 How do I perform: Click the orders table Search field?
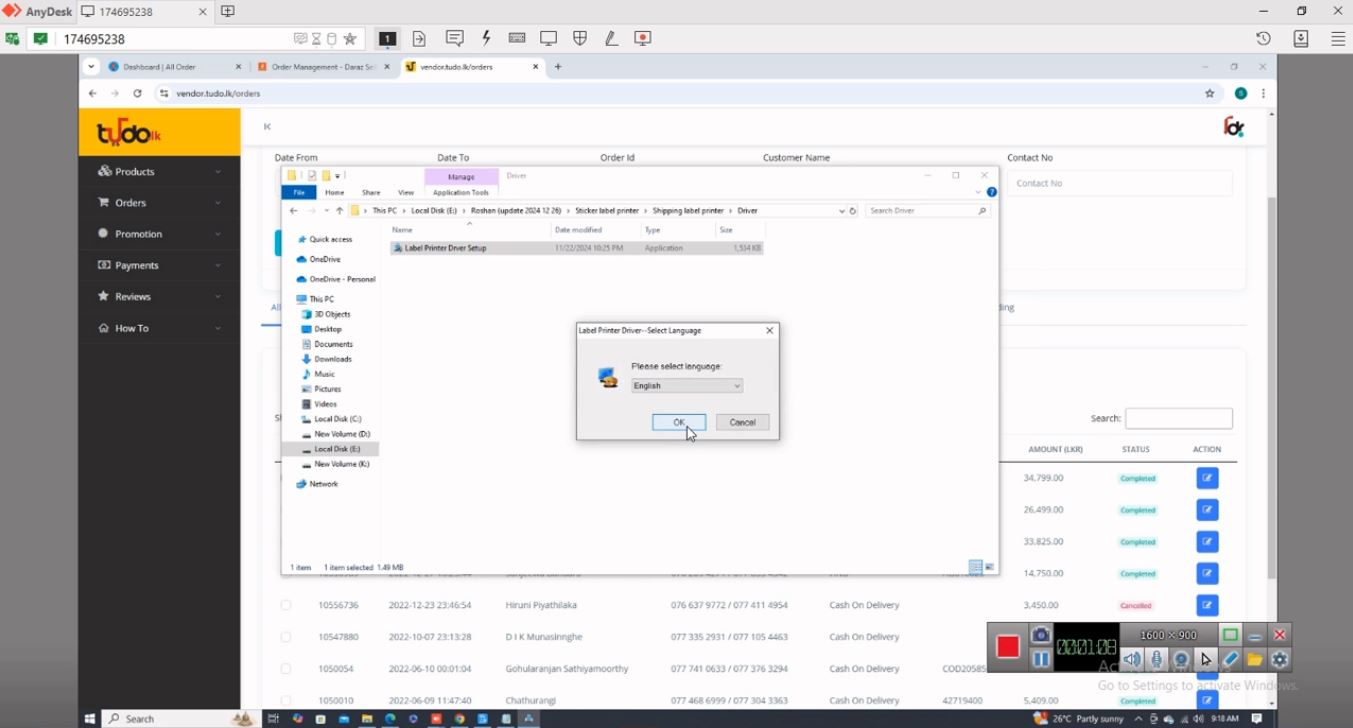pos(1179,418)
